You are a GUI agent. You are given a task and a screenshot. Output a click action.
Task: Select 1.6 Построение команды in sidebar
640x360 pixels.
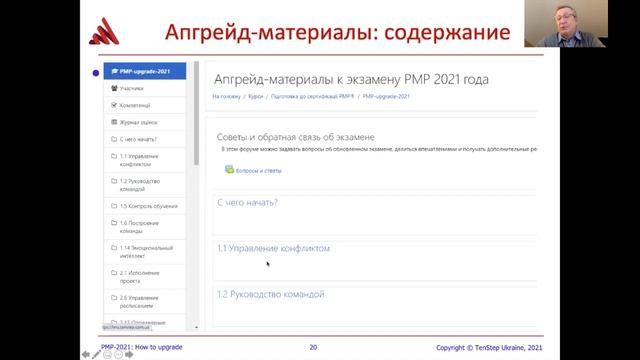pyautogui.click(x=145, y=227)
